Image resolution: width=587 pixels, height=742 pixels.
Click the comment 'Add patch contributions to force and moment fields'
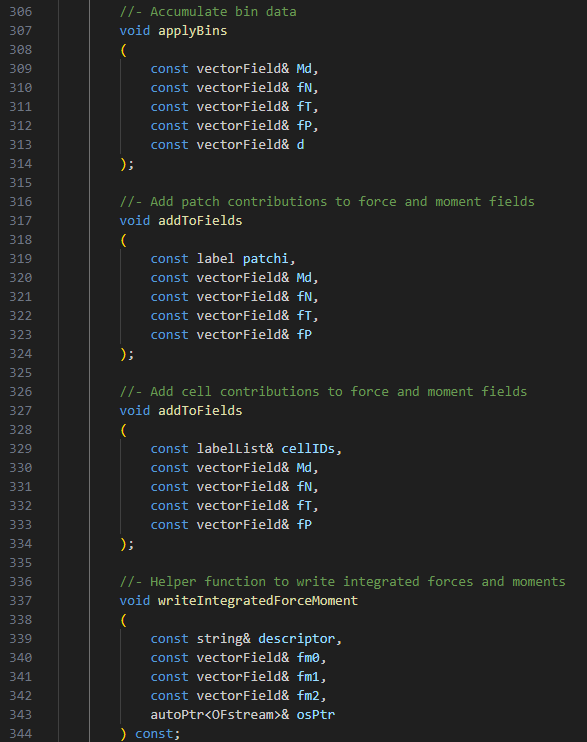click(x=342, y=202)
